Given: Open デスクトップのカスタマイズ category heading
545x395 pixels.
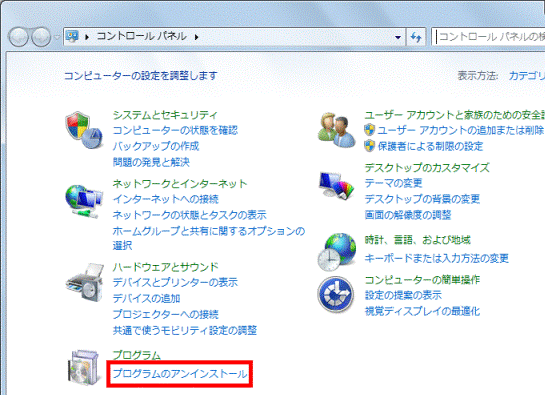Looking at the screenshot, I should pos(427,168).
